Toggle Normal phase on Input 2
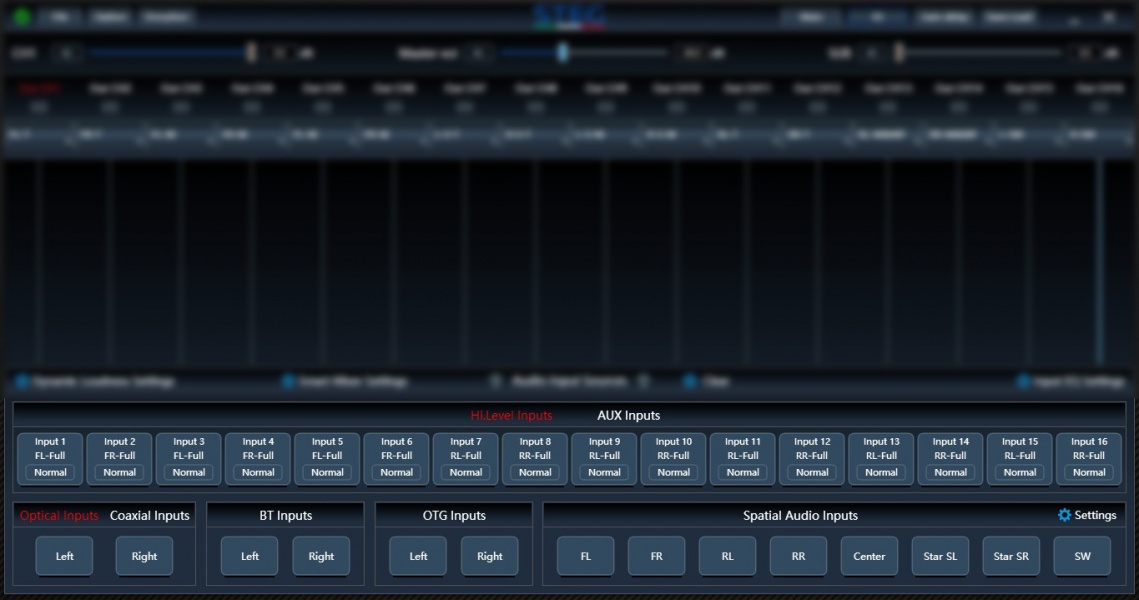Screen dimensions: 1139x600 119,472
